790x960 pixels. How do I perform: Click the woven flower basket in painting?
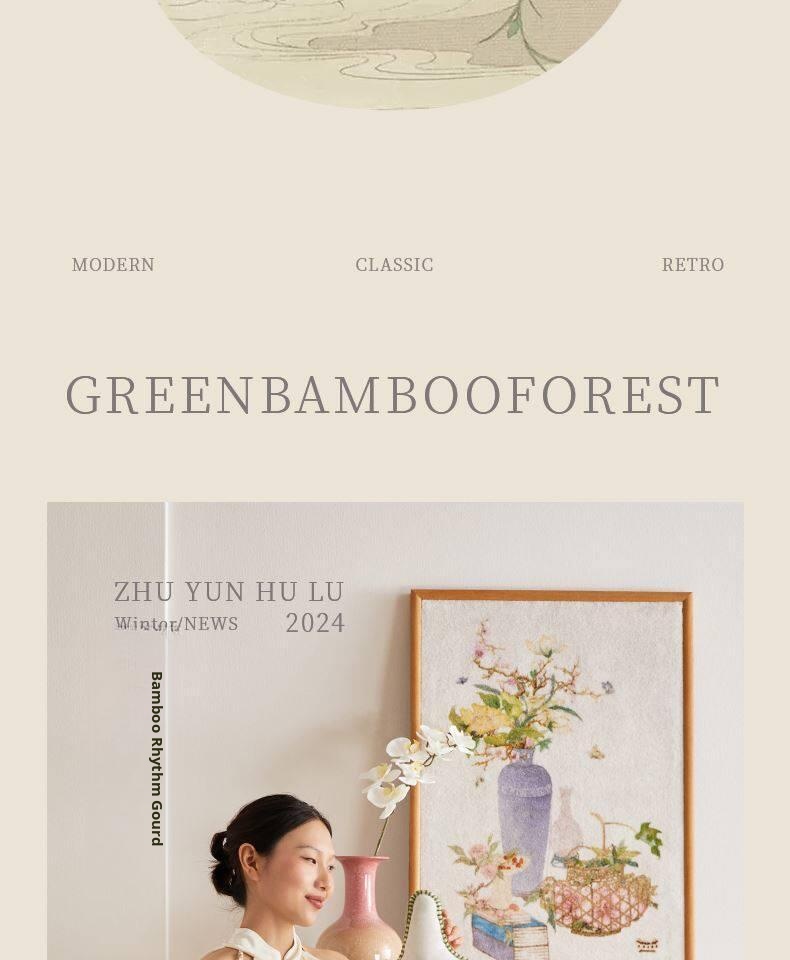pyautogui.click(x=597, y=888)
